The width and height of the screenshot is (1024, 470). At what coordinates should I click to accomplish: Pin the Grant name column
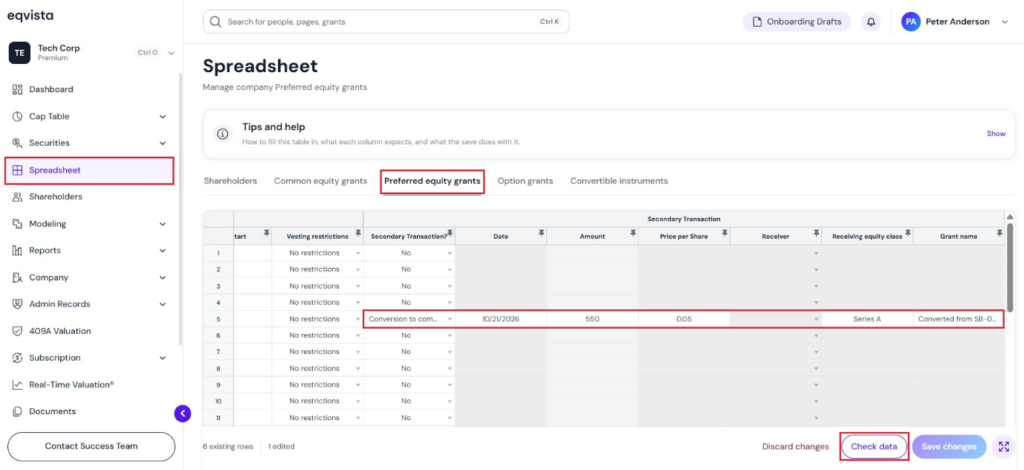[999, 233]
